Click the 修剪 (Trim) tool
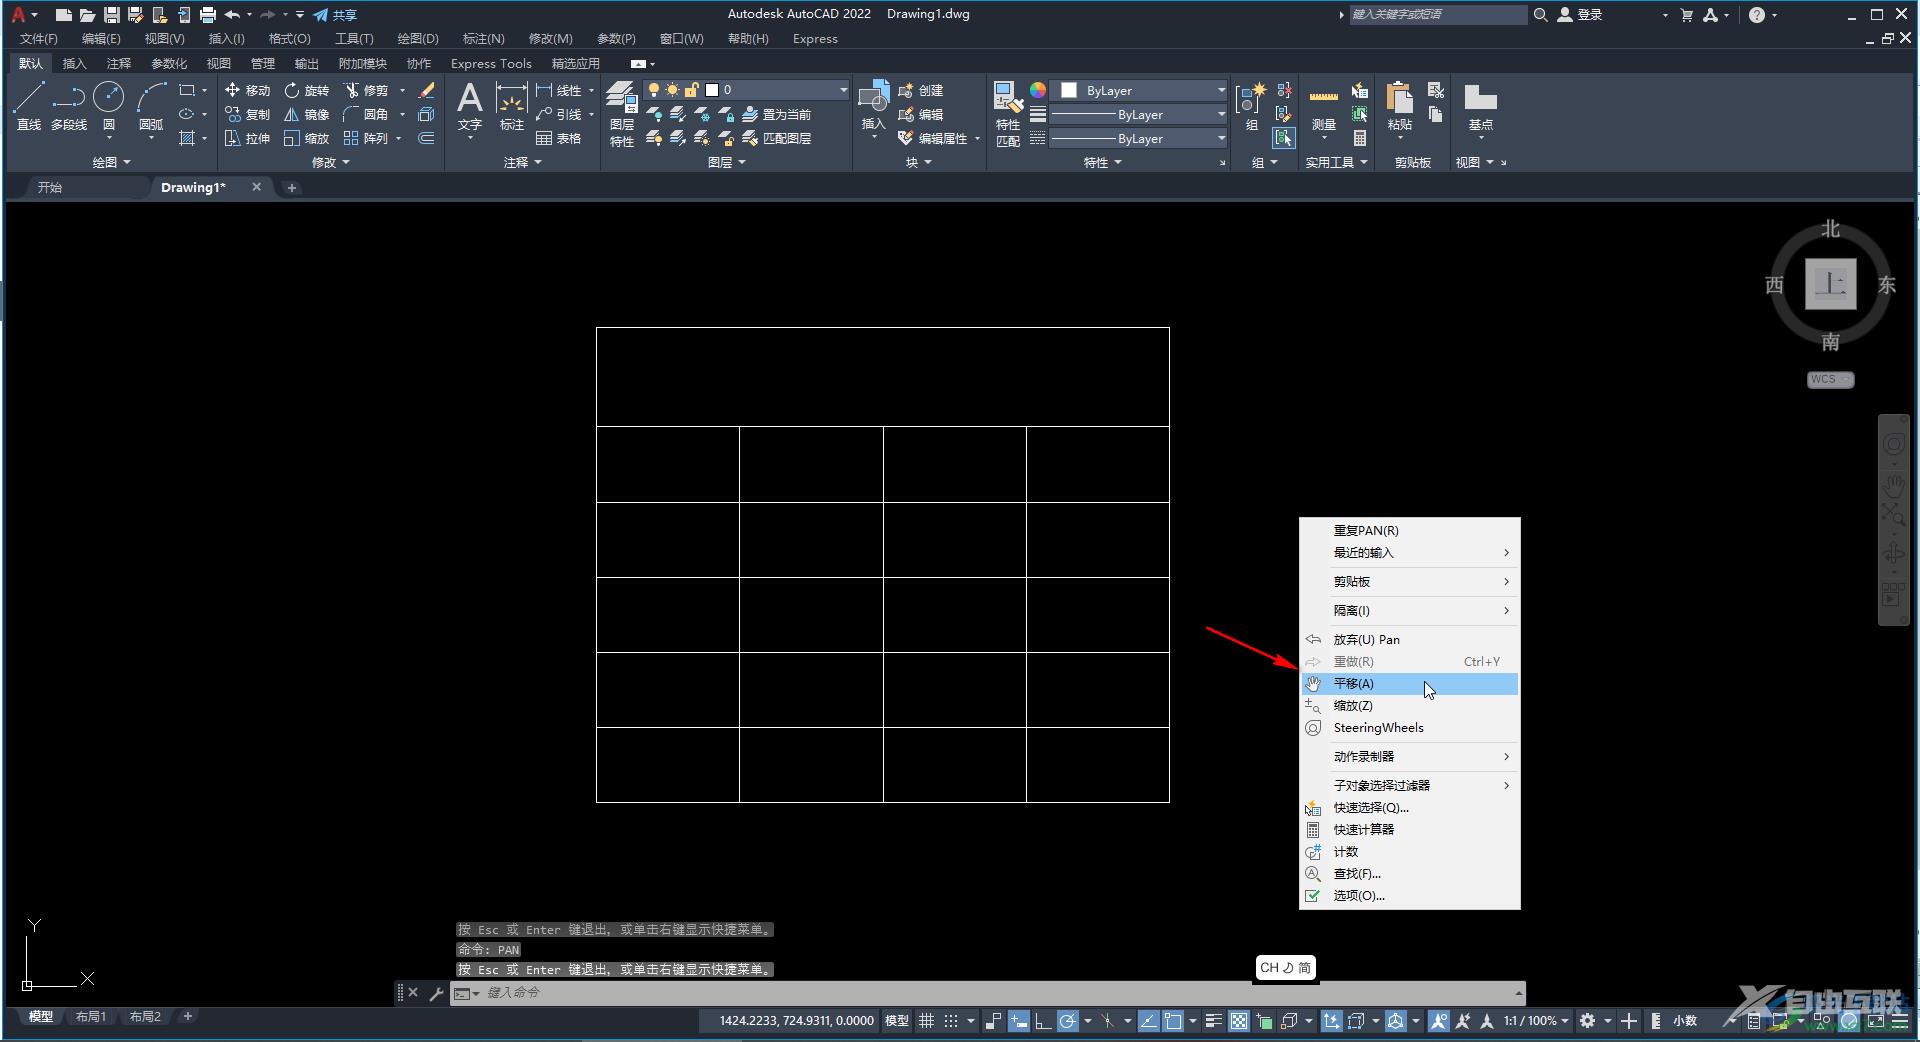Screen dimensions: 1920x1042 click(365, 90)
